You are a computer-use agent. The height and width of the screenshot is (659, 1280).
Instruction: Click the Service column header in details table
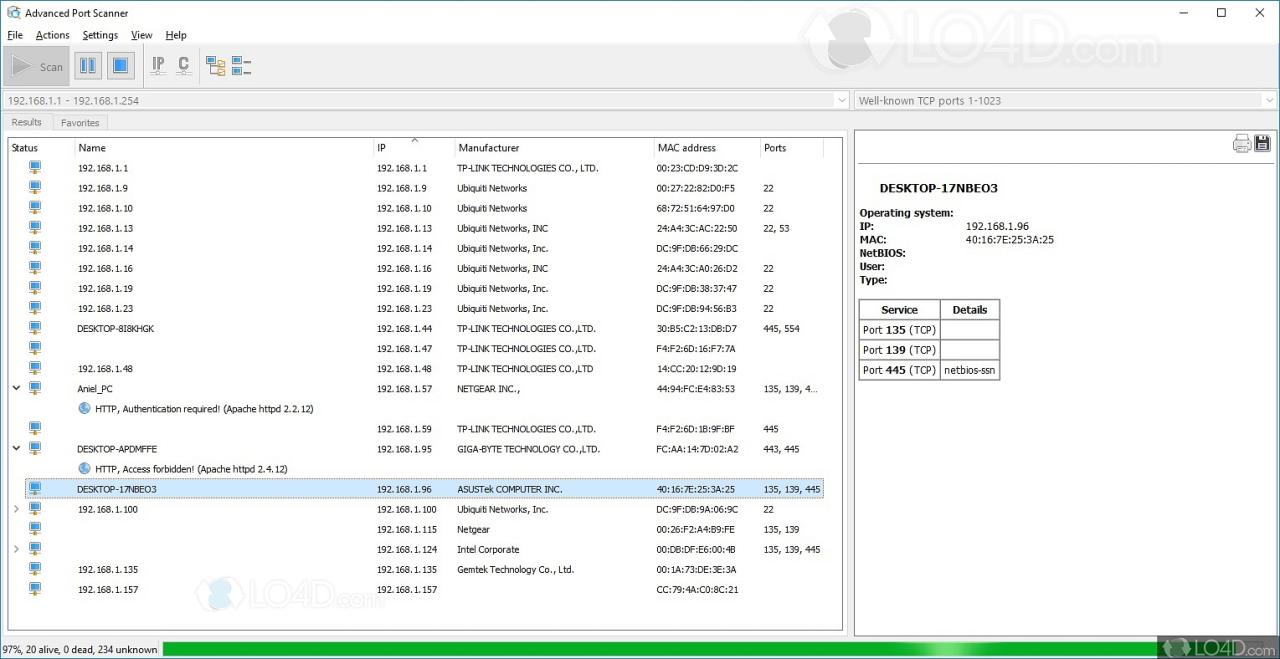(x=899, y=310)
